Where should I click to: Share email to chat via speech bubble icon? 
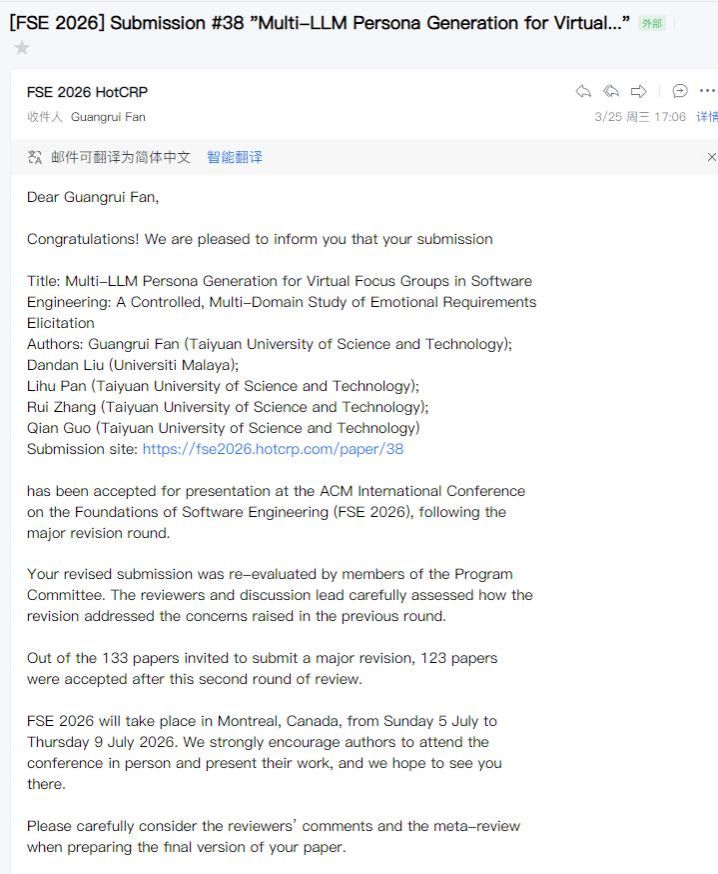pyautogui.click(x=680, y=91)
